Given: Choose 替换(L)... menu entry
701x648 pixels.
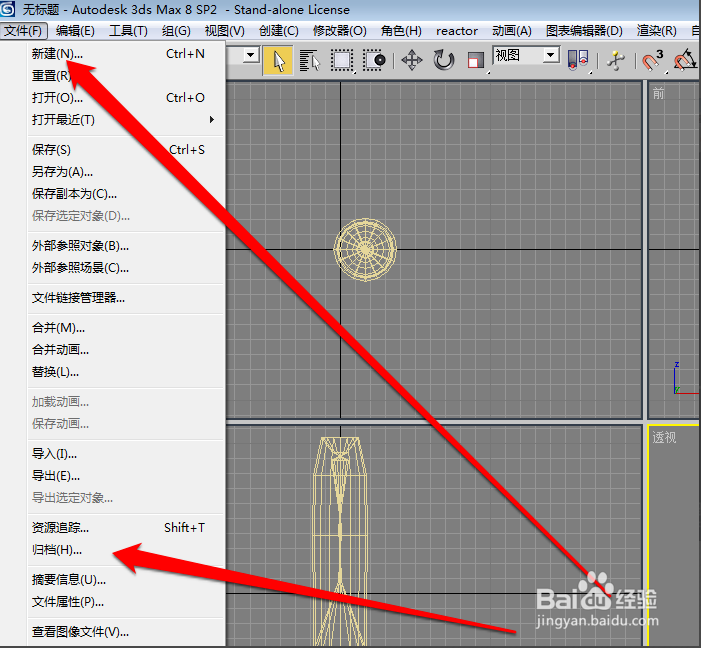Looking at the screenshot, I should (x=126, y=372).
